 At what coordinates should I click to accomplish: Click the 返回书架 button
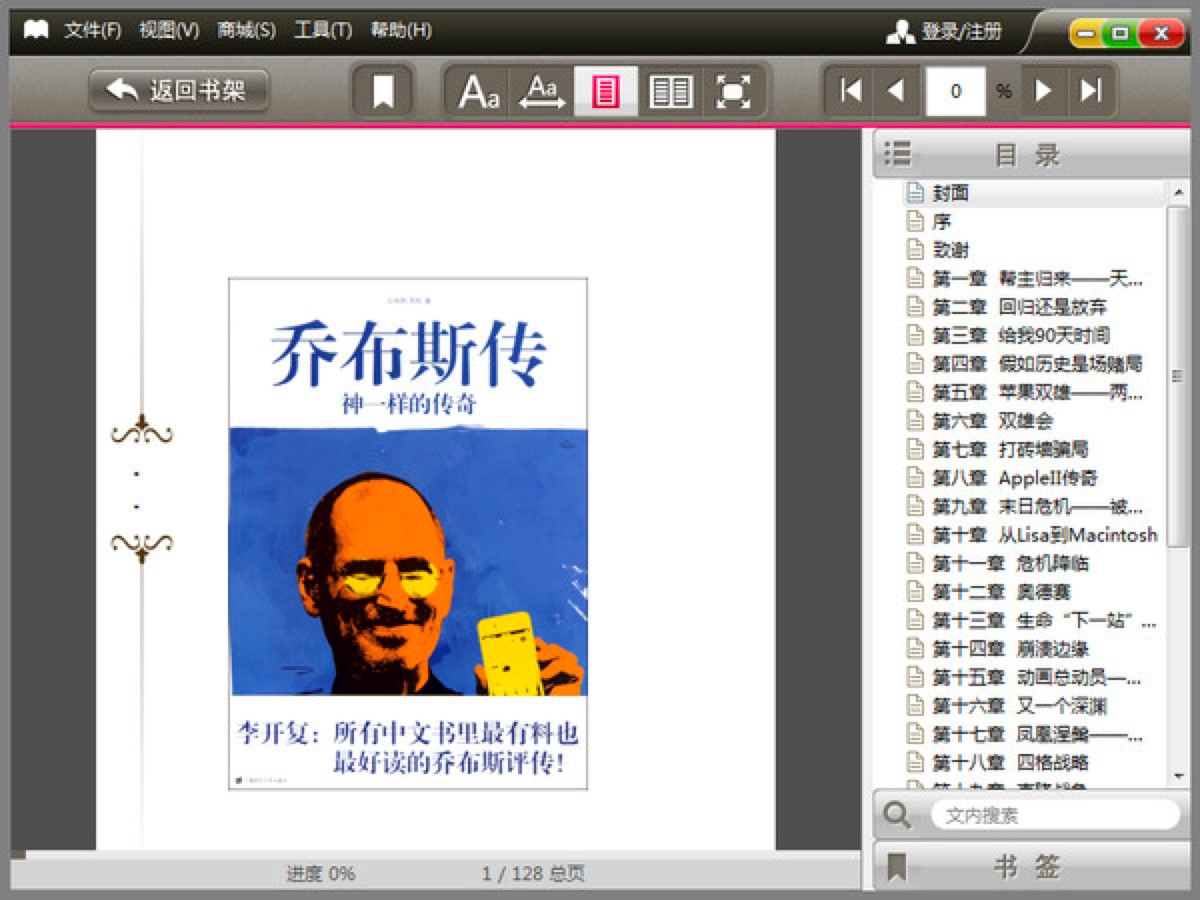click(x=177, y=88)
